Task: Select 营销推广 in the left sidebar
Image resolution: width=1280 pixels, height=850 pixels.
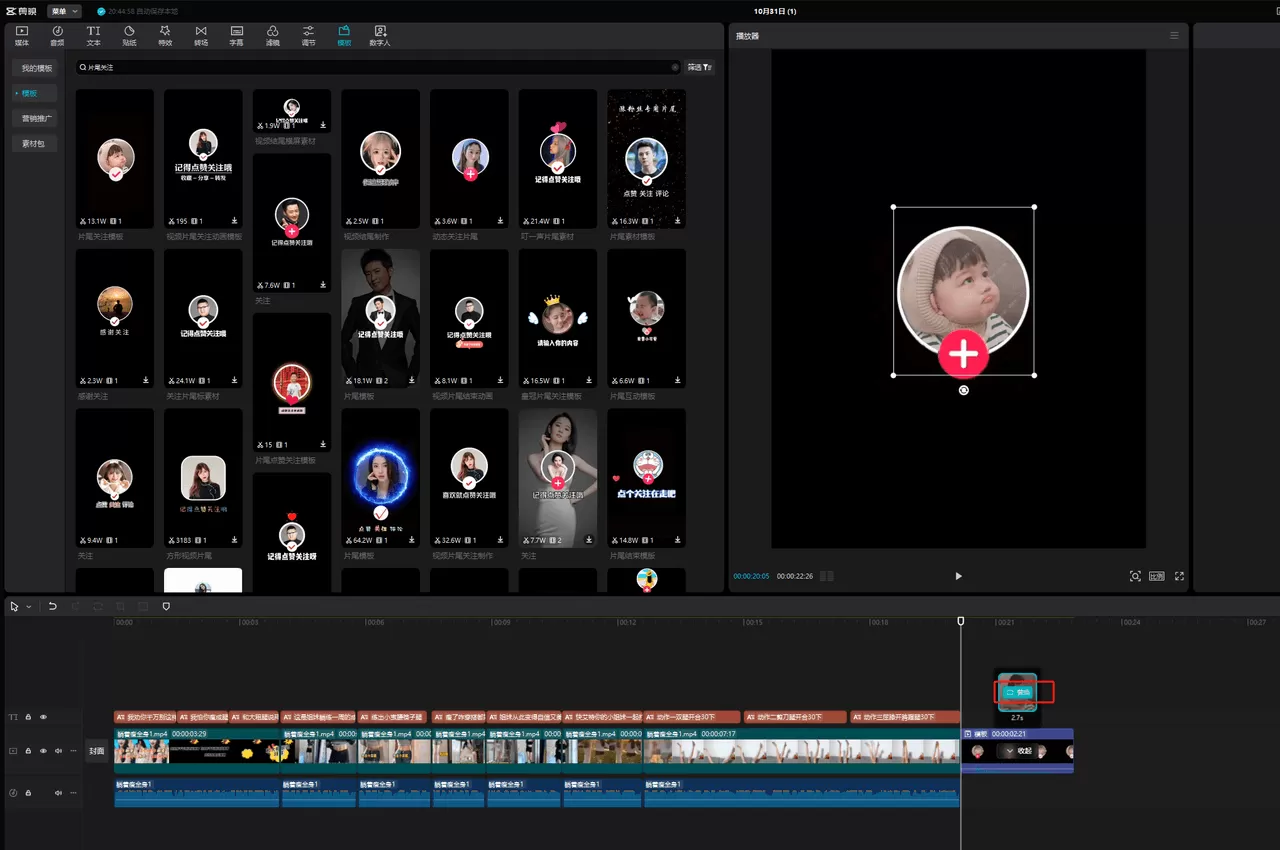Action: (38, 118)
